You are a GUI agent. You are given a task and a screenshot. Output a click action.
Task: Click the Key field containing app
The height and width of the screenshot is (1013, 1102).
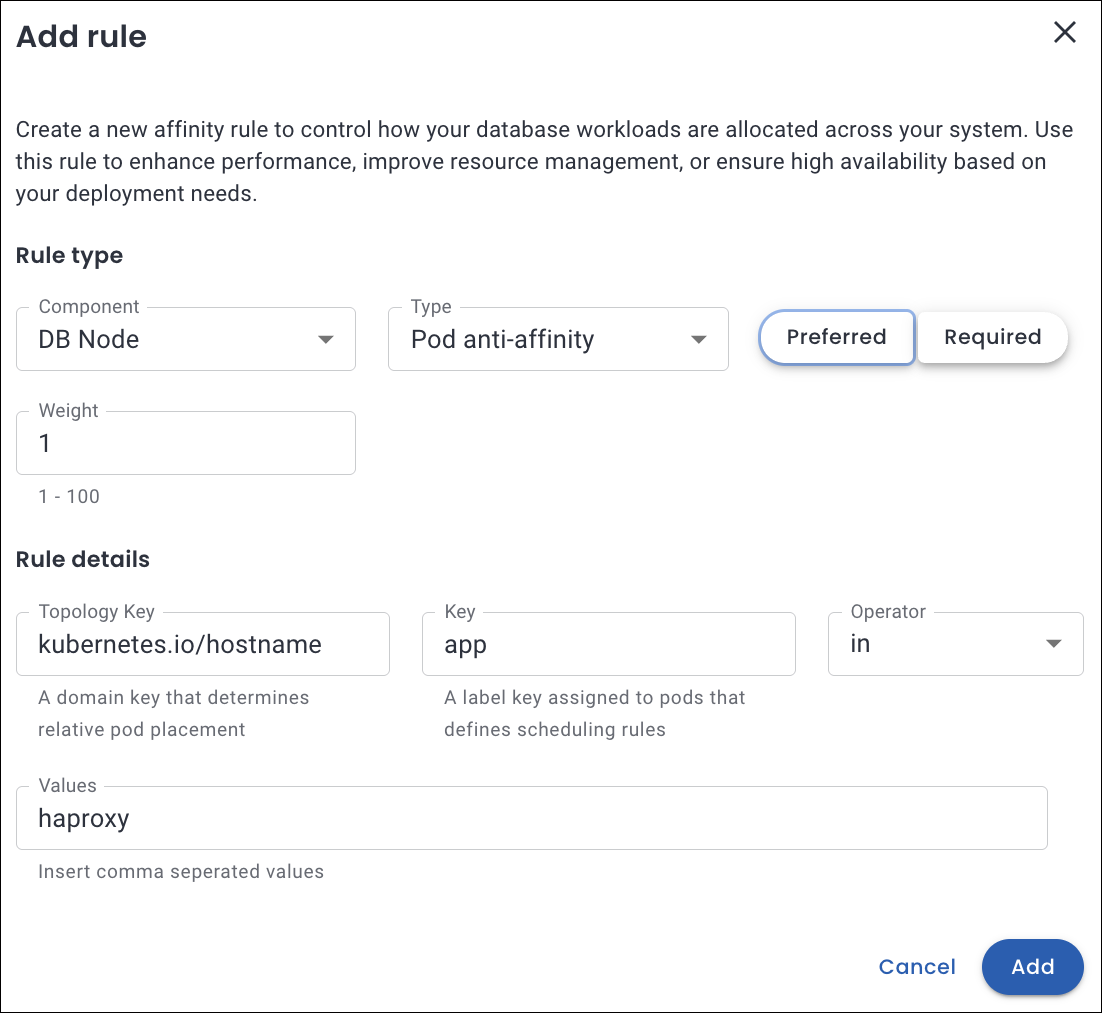[x=608, y=644]
